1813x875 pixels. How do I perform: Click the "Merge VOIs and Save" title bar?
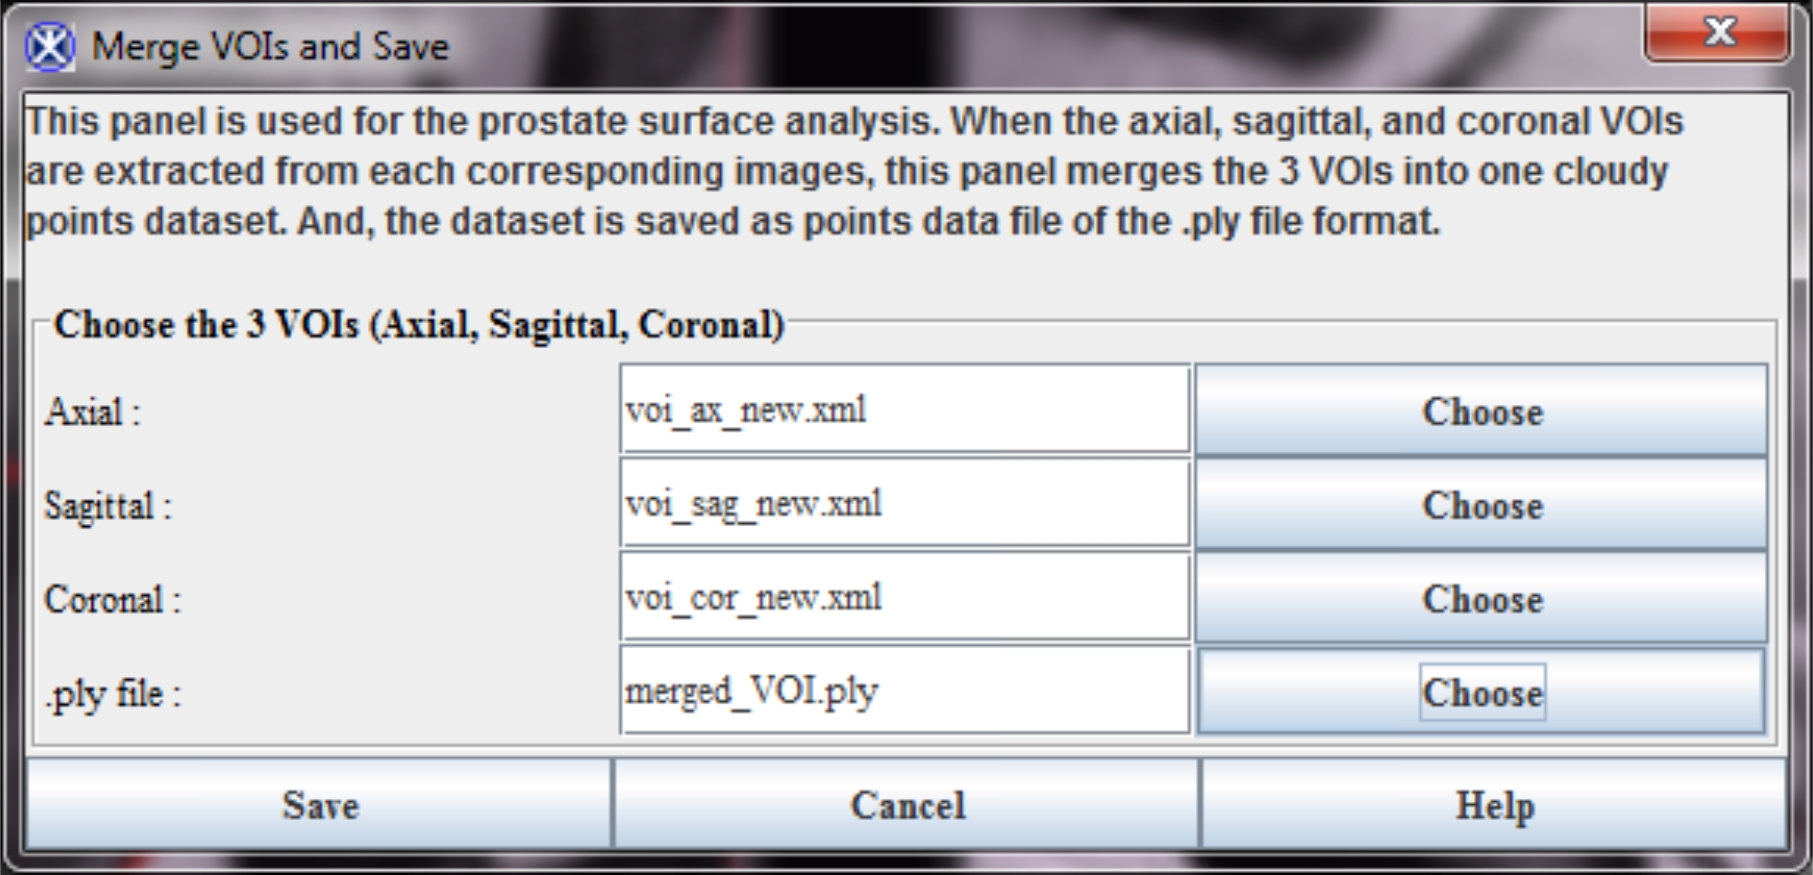[x=270, y=47]
